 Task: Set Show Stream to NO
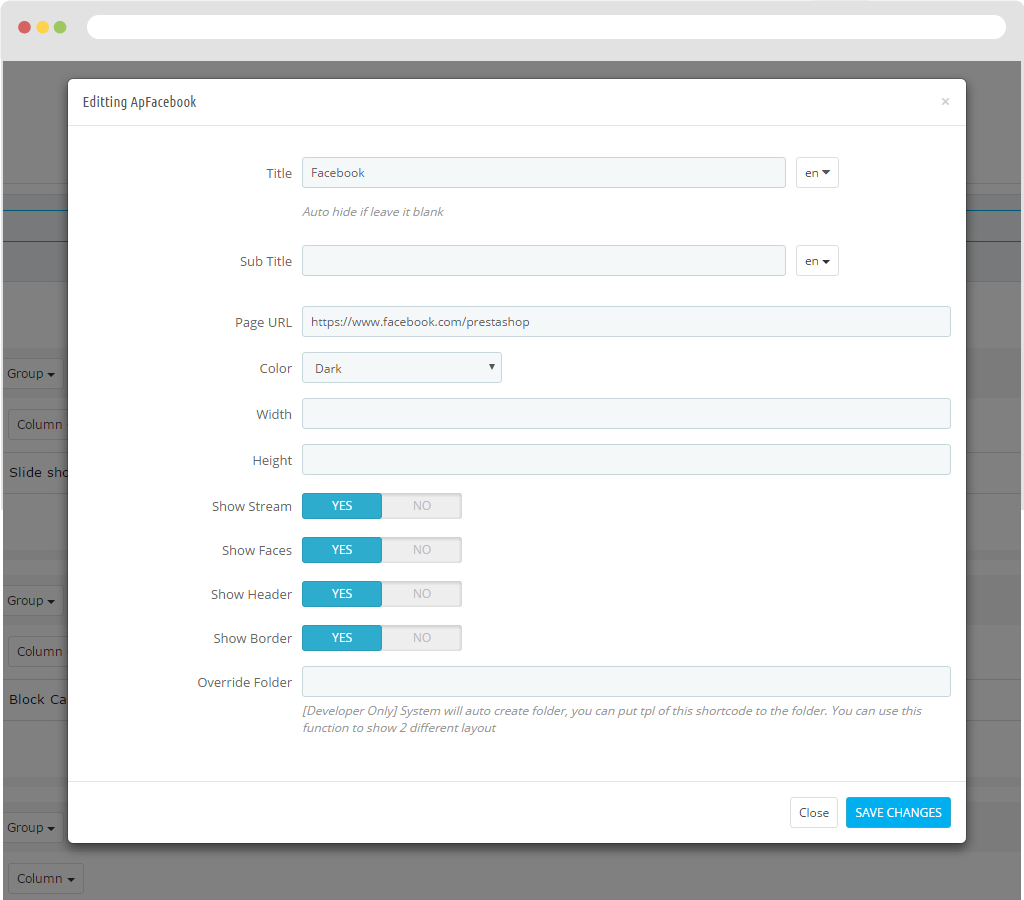click(x=422, y=506)
